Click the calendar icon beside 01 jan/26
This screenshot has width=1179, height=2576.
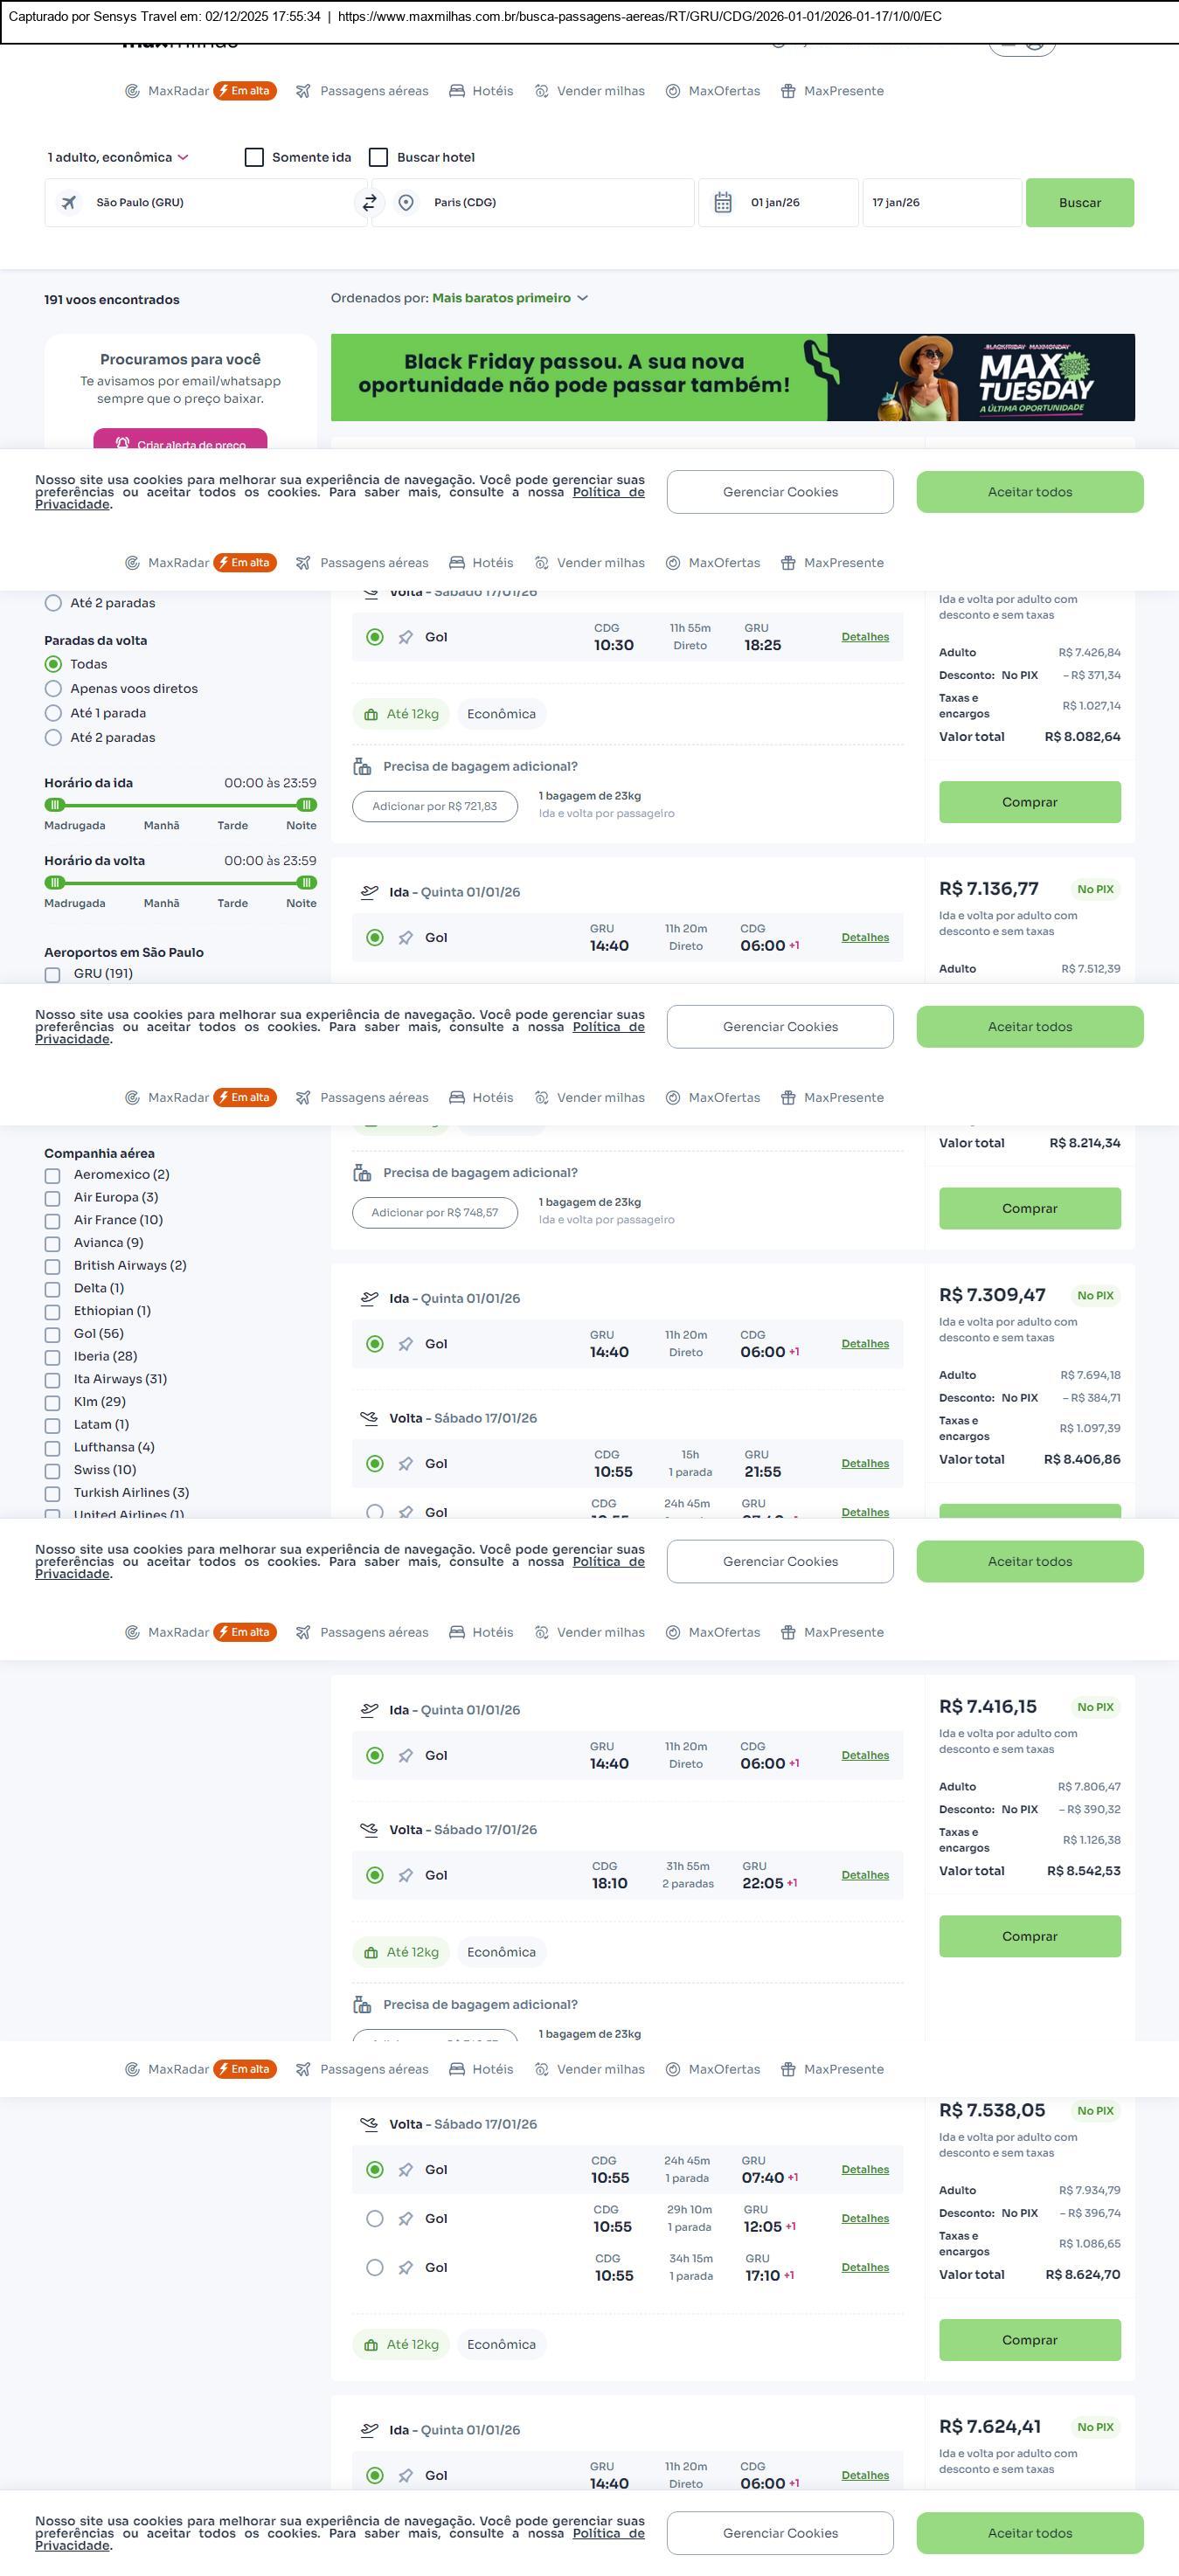[723, 203]
